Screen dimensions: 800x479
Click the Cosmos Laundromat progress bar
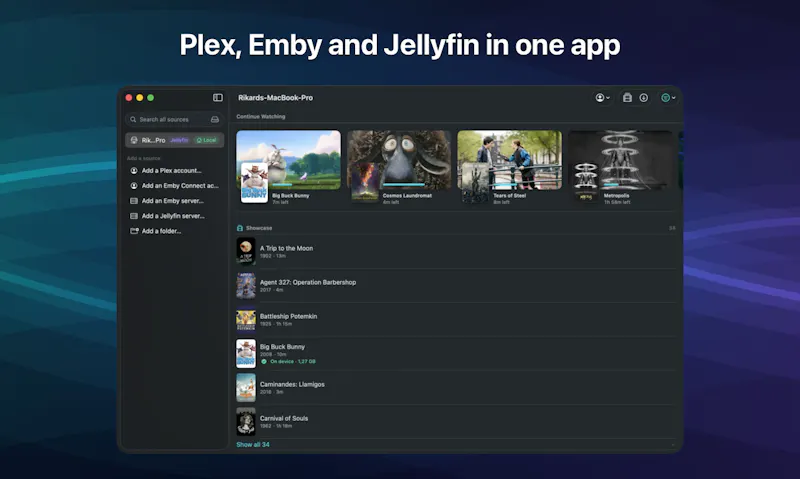(x=404, y=184)
